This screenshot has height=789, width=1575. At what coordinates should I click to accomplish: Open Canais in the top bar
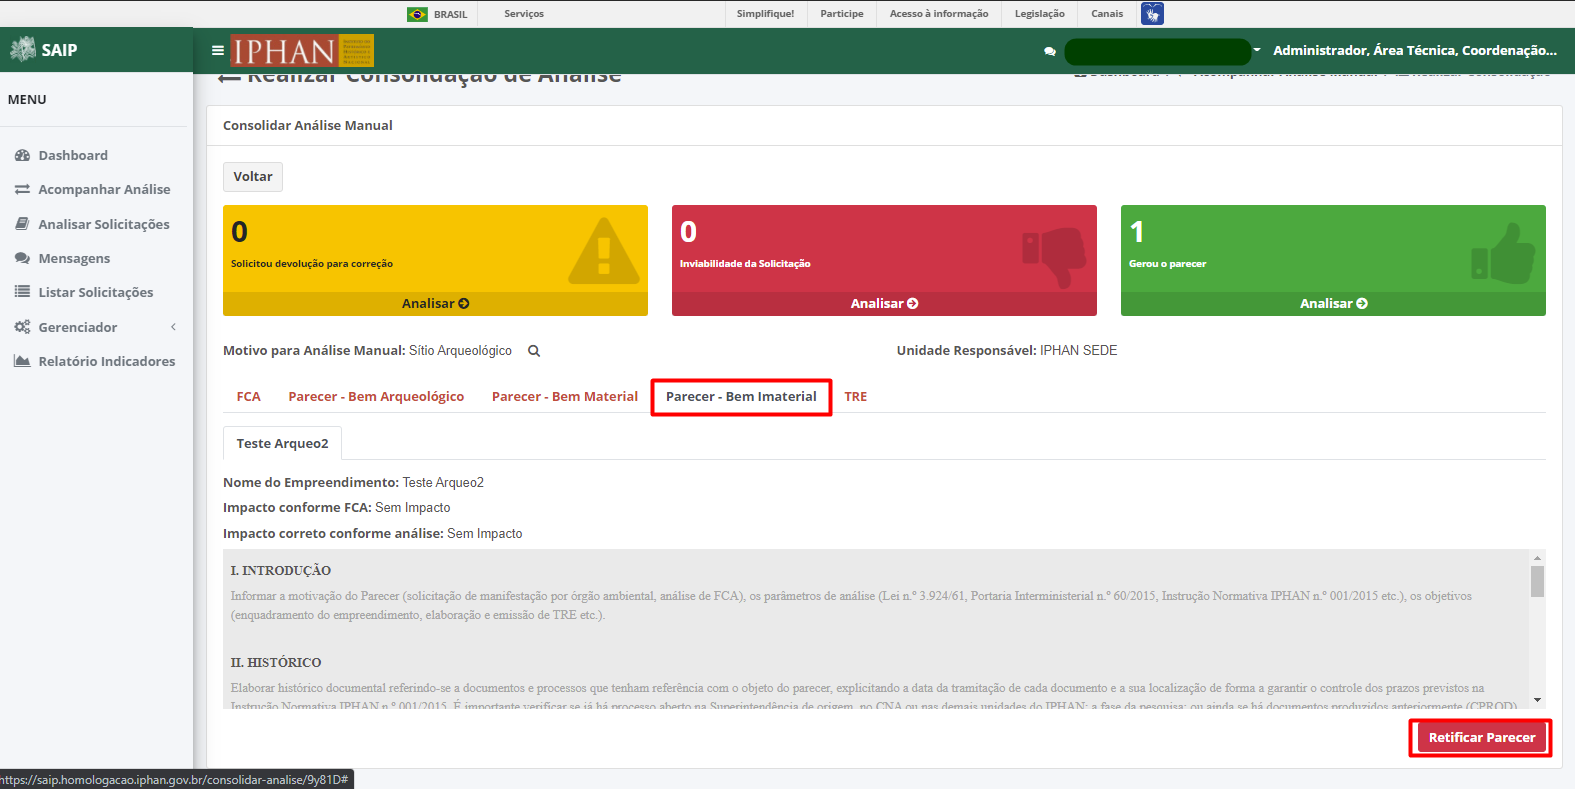click(1107, 14)
